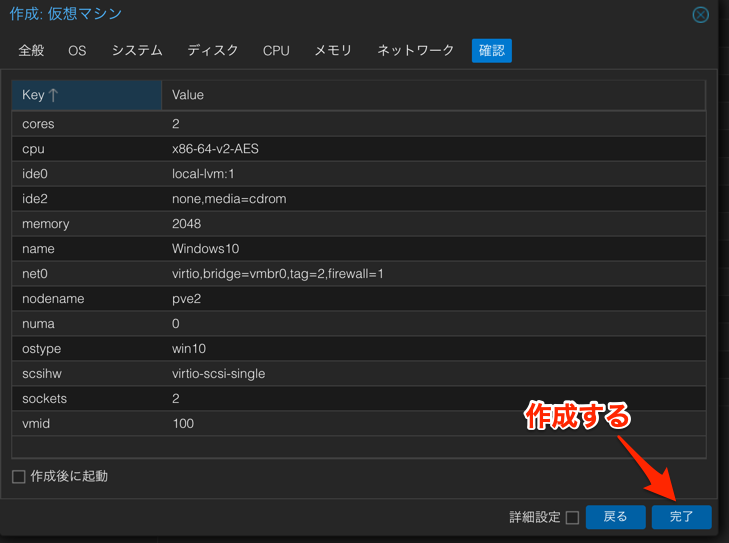Open the ネットワーク tab
The image size is (729, 543).
coord(415,51)
